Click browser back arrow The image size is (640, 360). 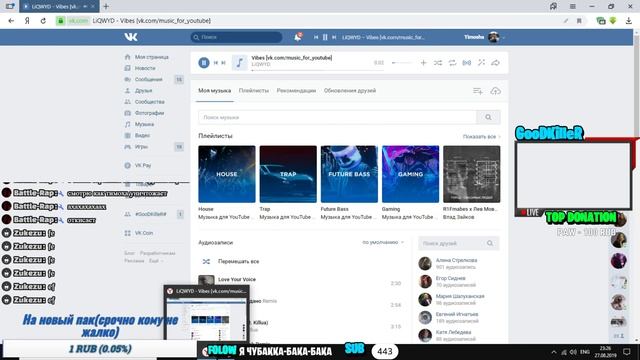(11, 20)
